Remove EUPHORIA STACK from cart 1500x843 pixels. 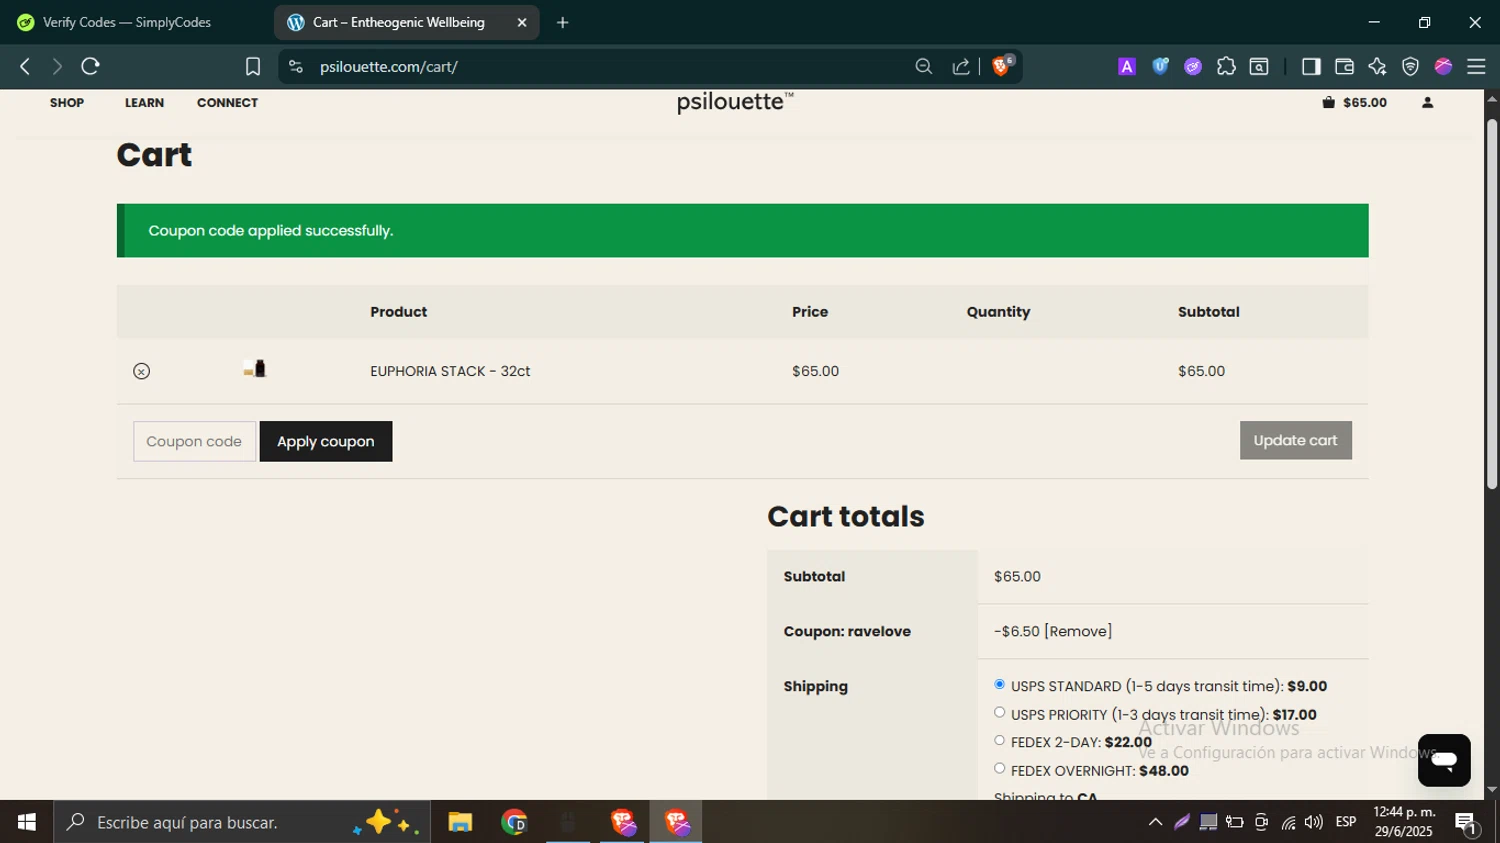[142, 371]
